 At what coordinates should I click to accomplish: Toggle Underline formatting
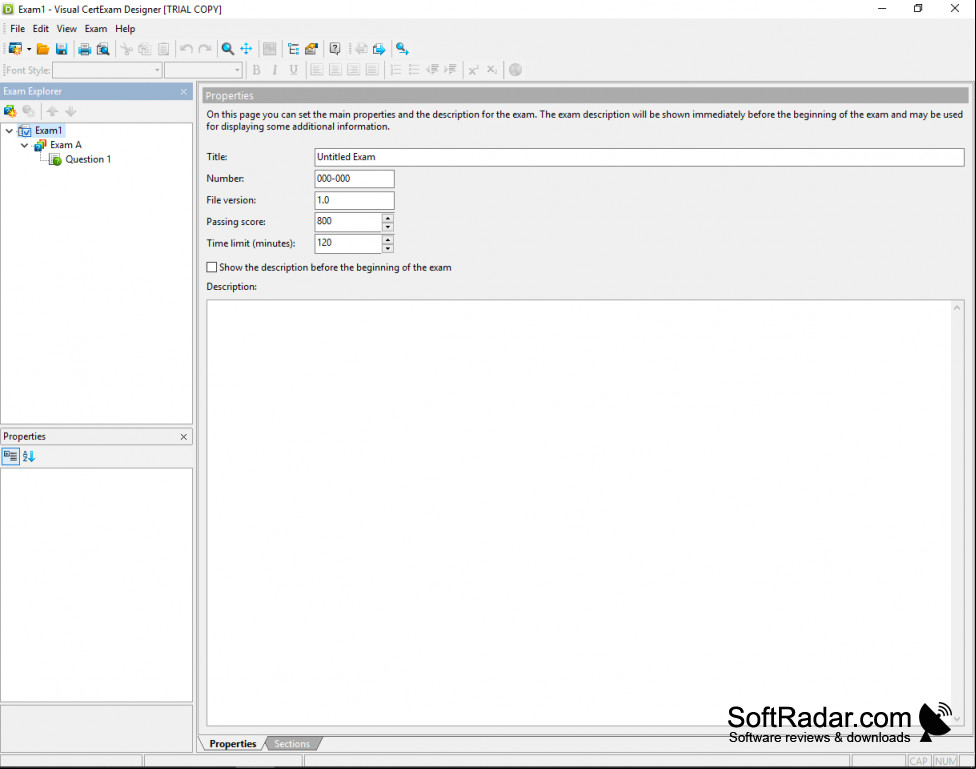[293, 70]
